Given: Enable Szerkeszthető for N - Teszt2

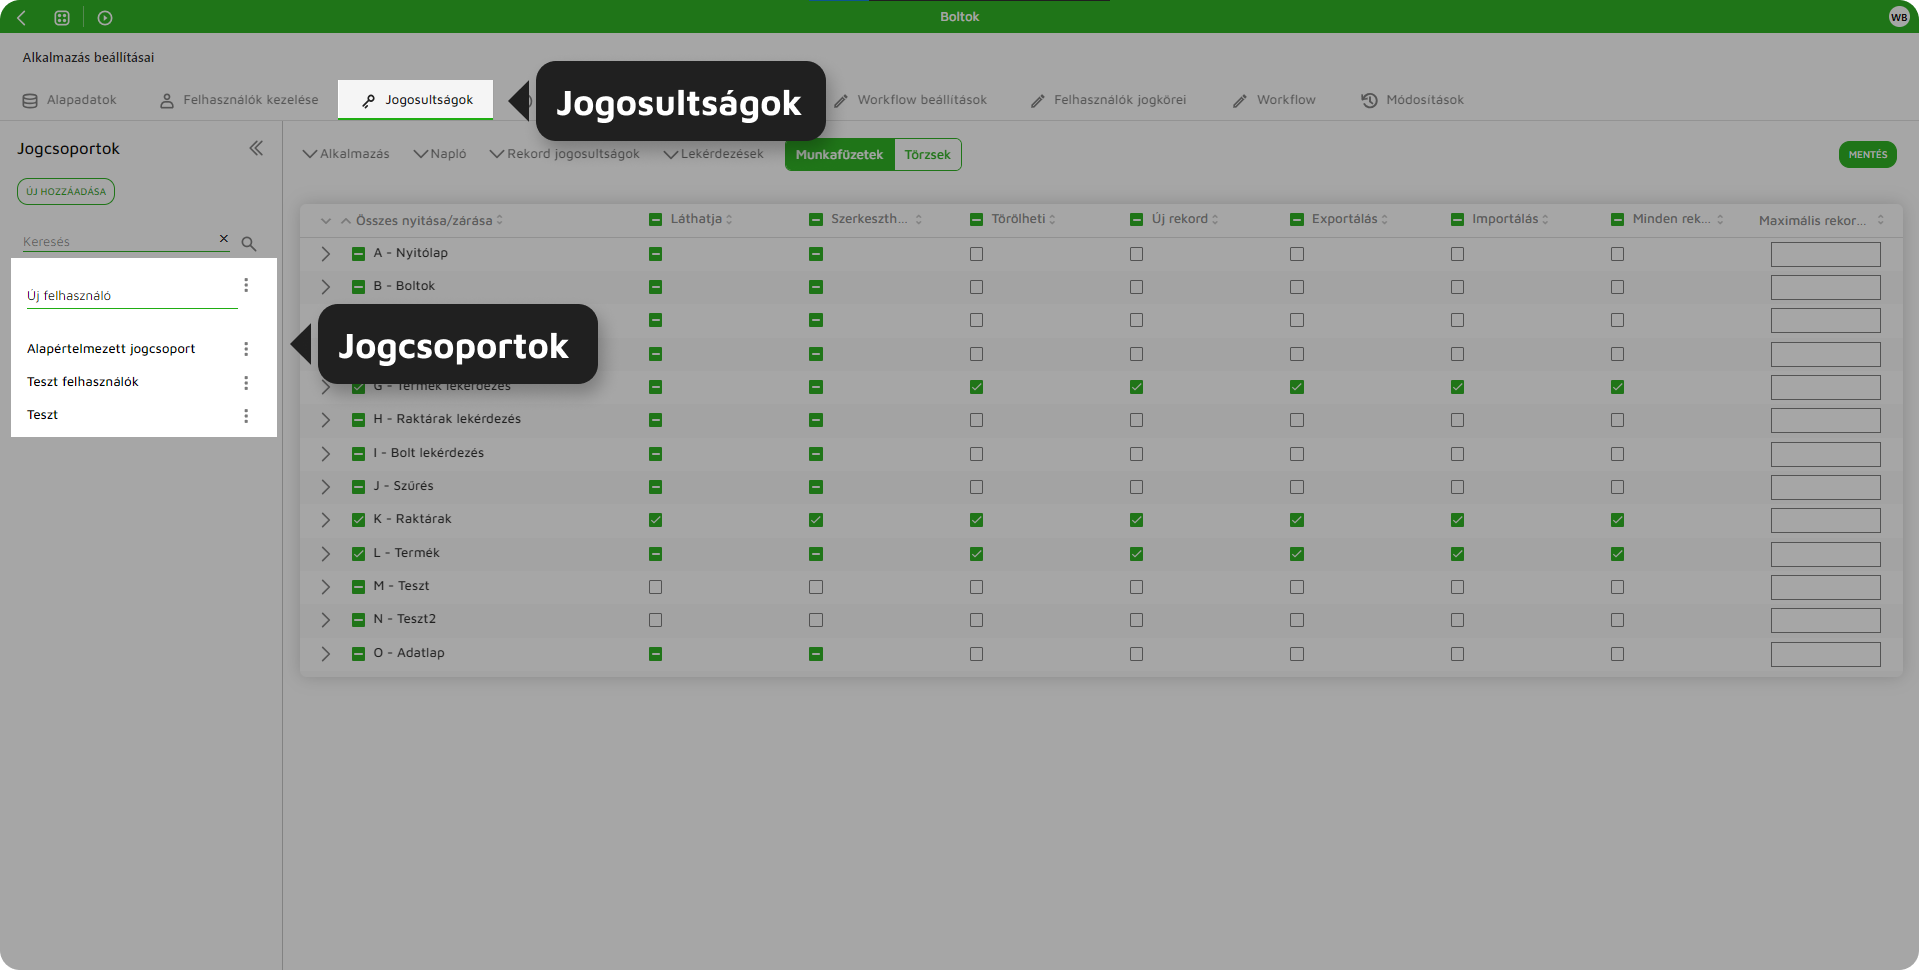Looking at the screenshot, I should pos(816,620).
